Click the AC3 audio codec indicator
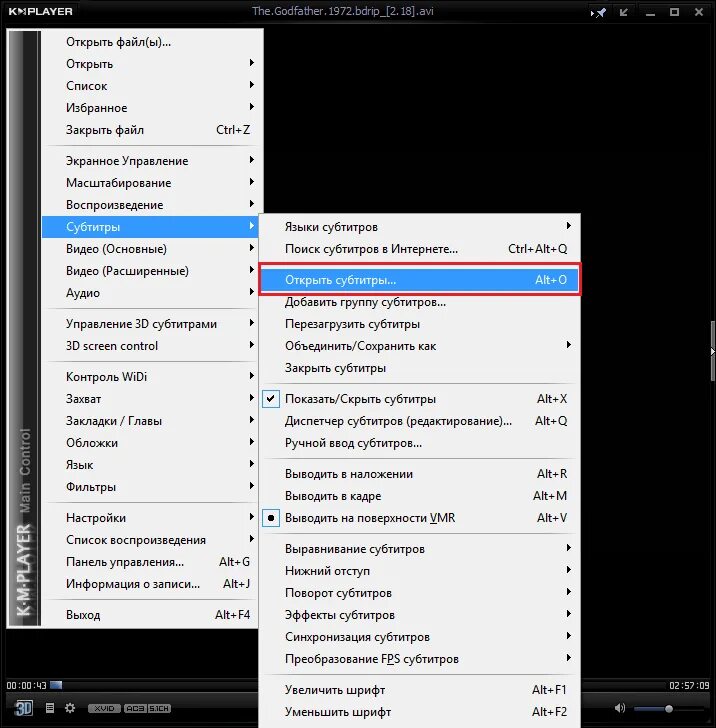Viewport: 716px width, 728px height. click(x=135, y=708)
